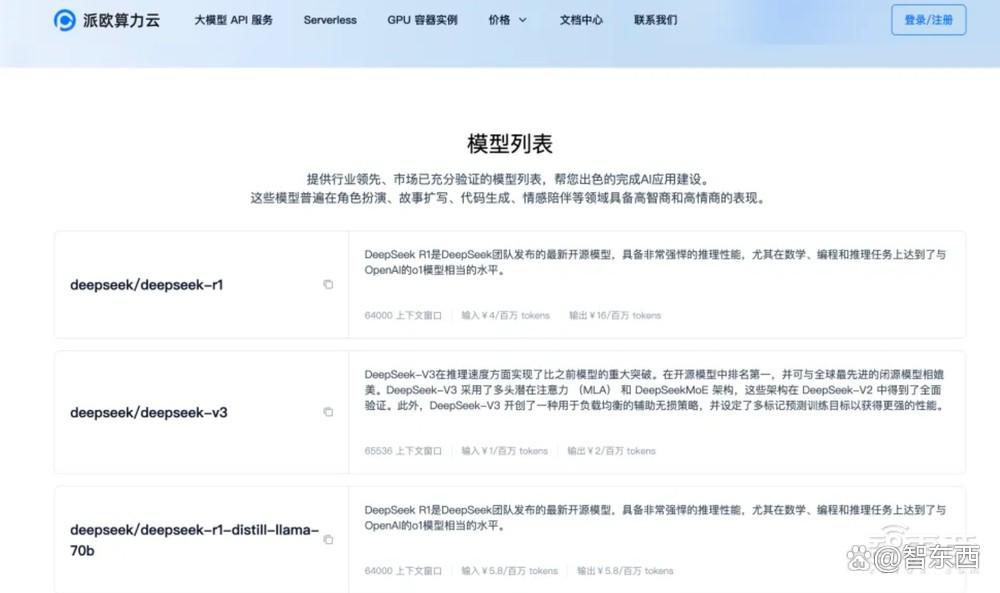Viewport: 1000px width, 593px height.
Task: Click the '提供行业领先' subtitle line
Action: [509, 179]
